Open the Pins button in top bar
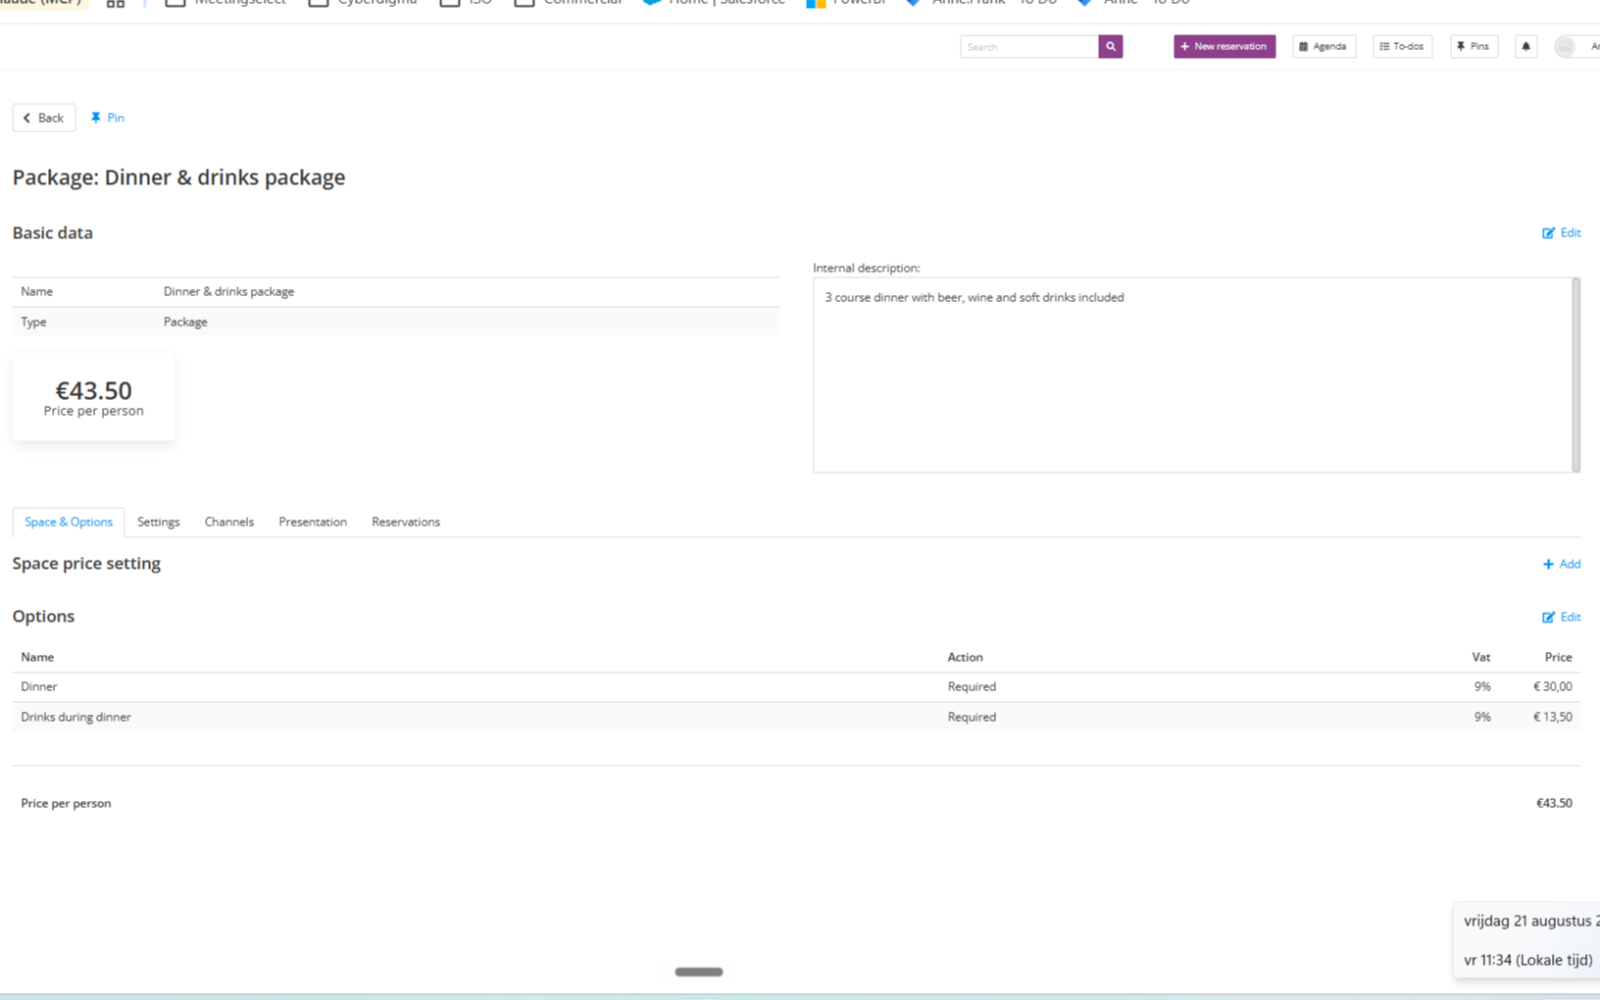Viewport: 1600px width, 1000px height. 1473,46
